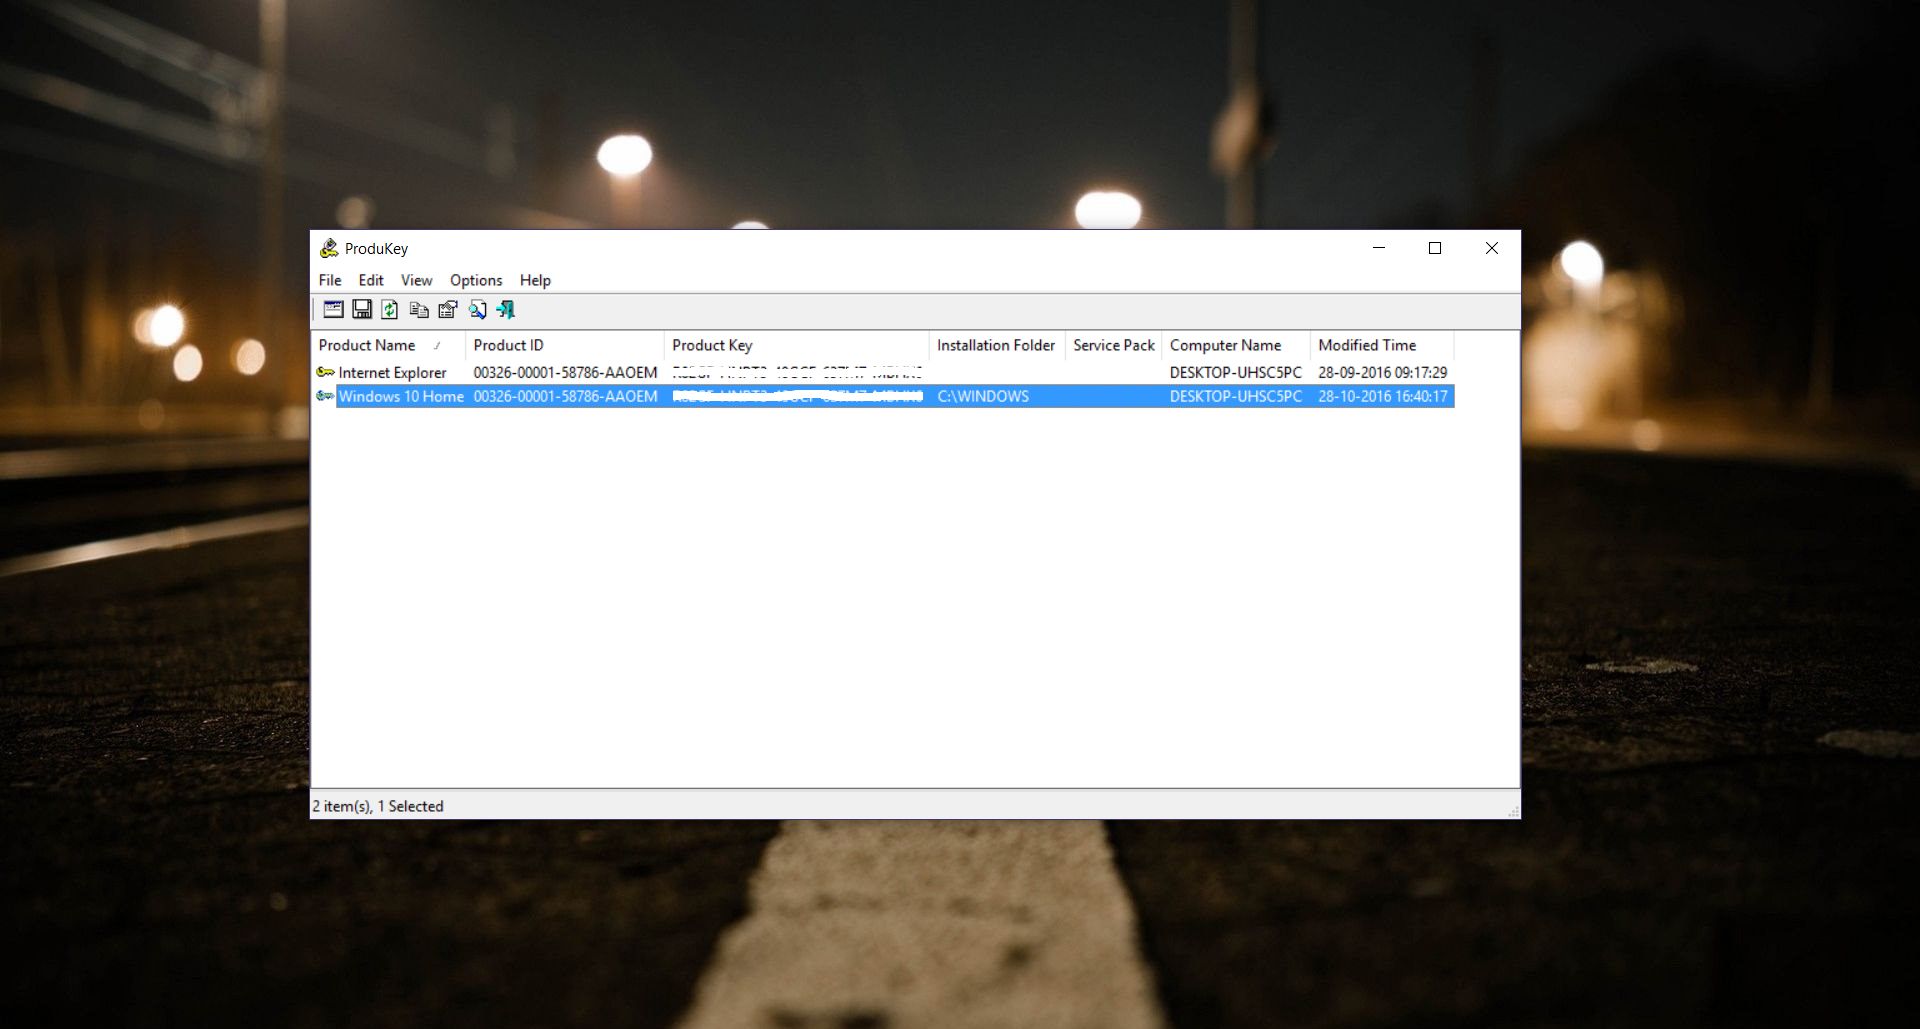Sort entries by Computer Name column
The image size is (1920, 1029).
point(1224,345)
